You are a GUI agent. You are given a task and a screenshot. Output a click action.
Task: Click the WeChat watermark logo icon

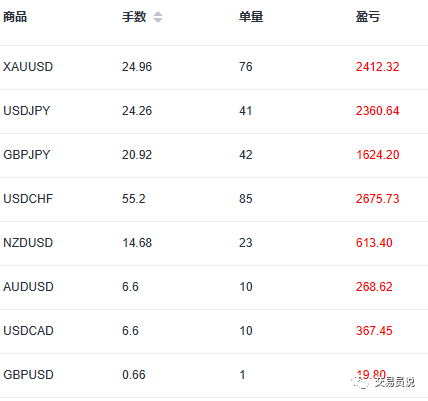pyautogui.click(x=361, y=382)
